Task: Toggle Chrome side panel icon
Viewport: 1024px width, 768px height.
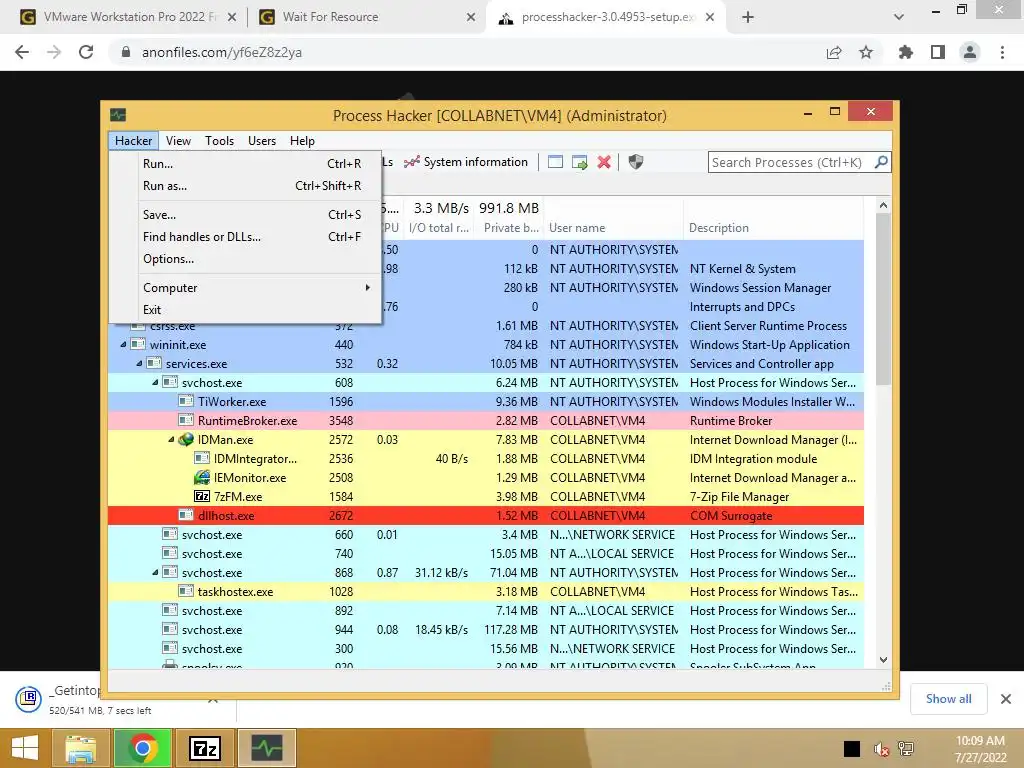Action: click(938, 52)
